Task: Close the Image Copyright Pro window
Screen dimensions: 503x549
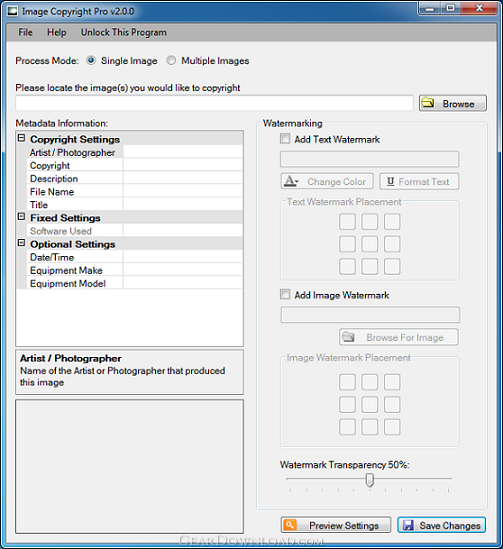Action: point(479,8)
